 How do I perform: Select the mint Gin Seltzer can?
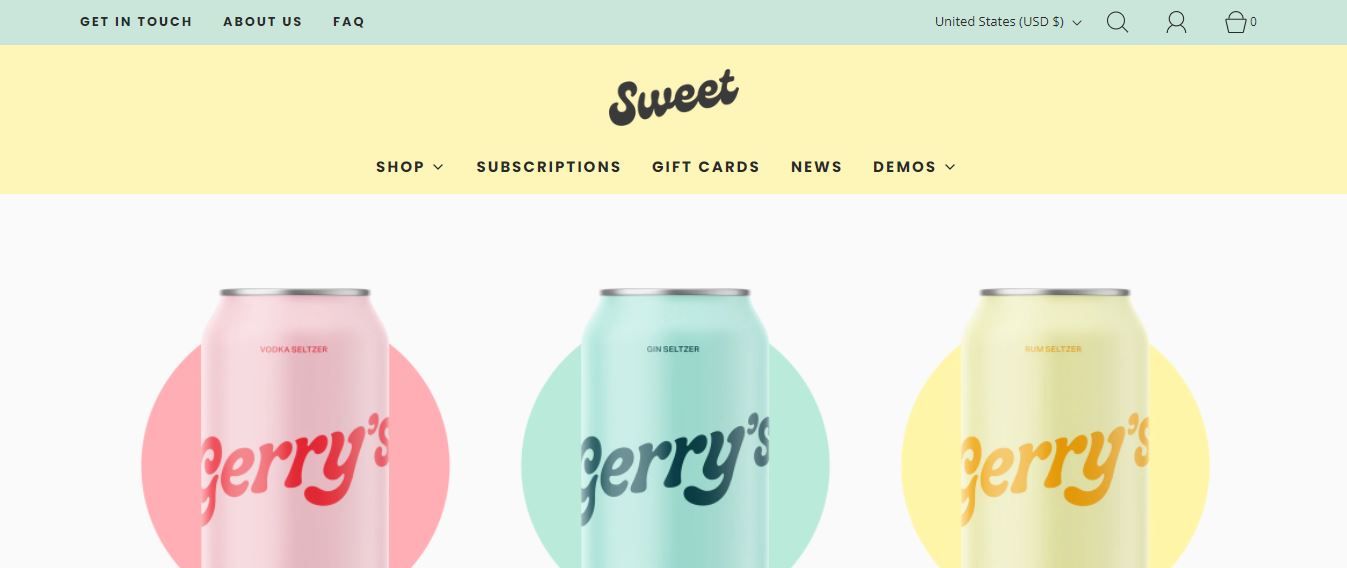tap(674, 428)
